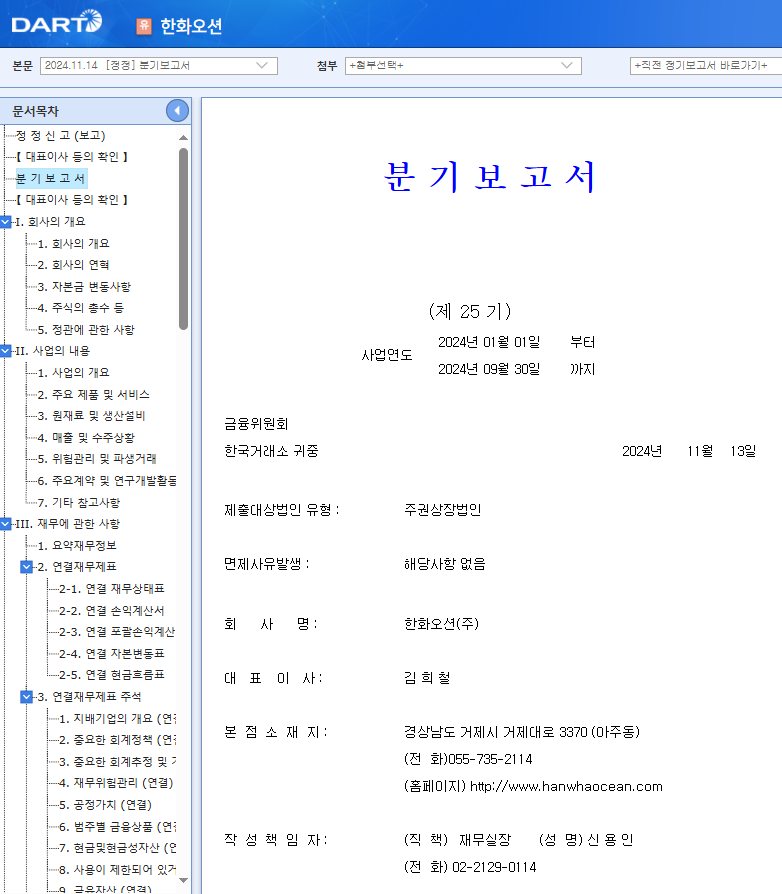Screen dimensions: 782x894
Task: Click the http://www.hanwhaocean.com homepage text
Action: [x=566, y=787]
